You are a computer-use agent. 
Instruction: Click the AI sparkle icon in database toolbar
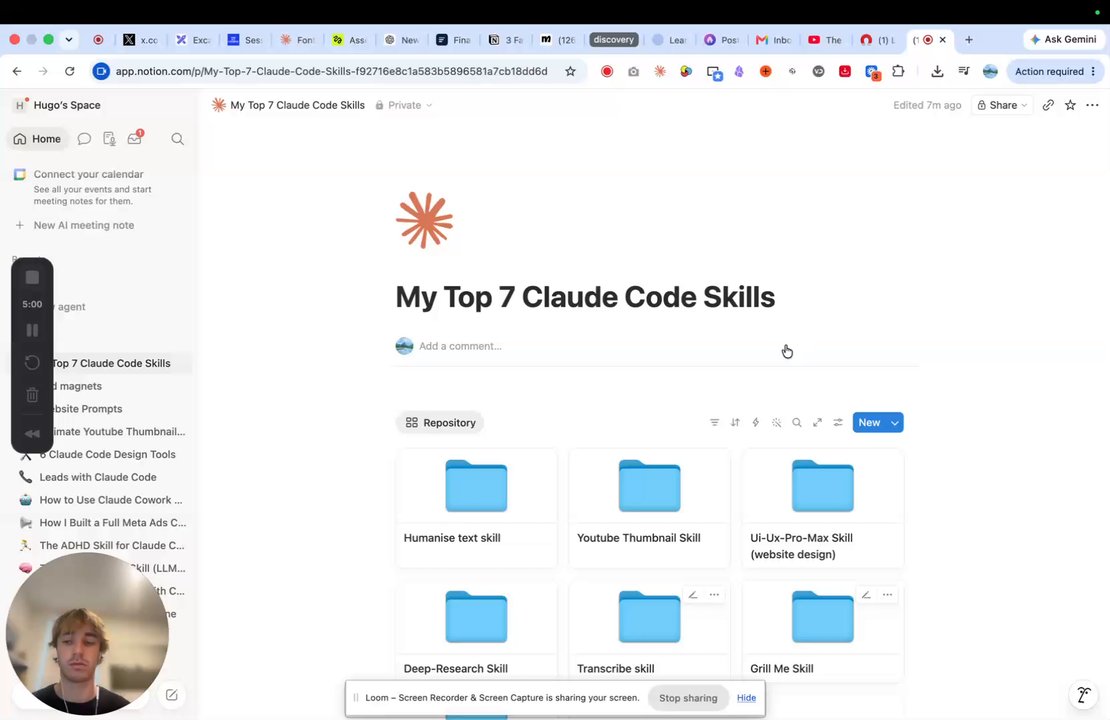coord(777,423)
